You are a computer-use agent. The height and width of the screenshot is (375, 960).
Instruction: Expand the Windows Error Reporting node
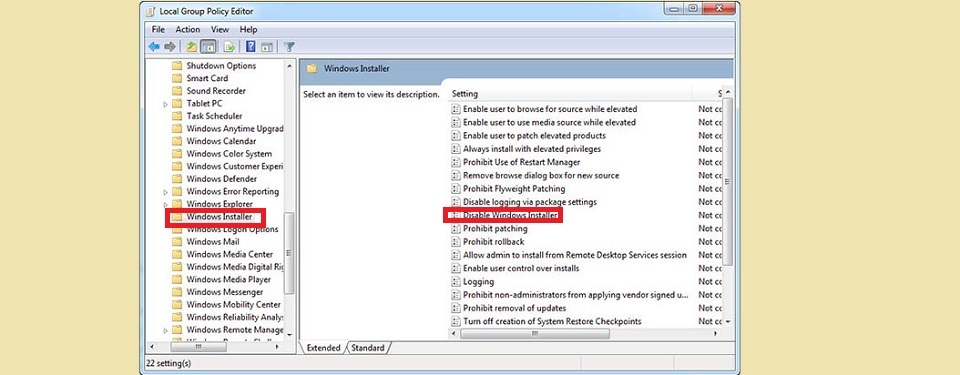pos(165,192)
